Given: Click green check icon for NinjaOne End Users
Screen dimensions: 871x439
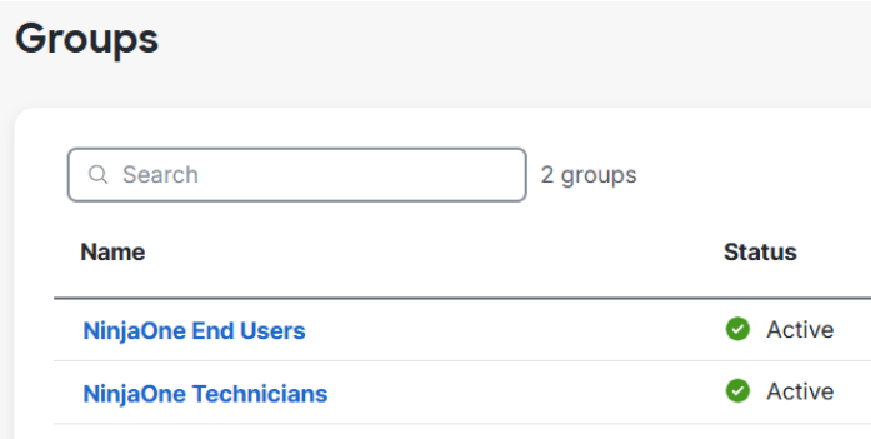Looking at the screenshot, I should (x=738, y=329).
